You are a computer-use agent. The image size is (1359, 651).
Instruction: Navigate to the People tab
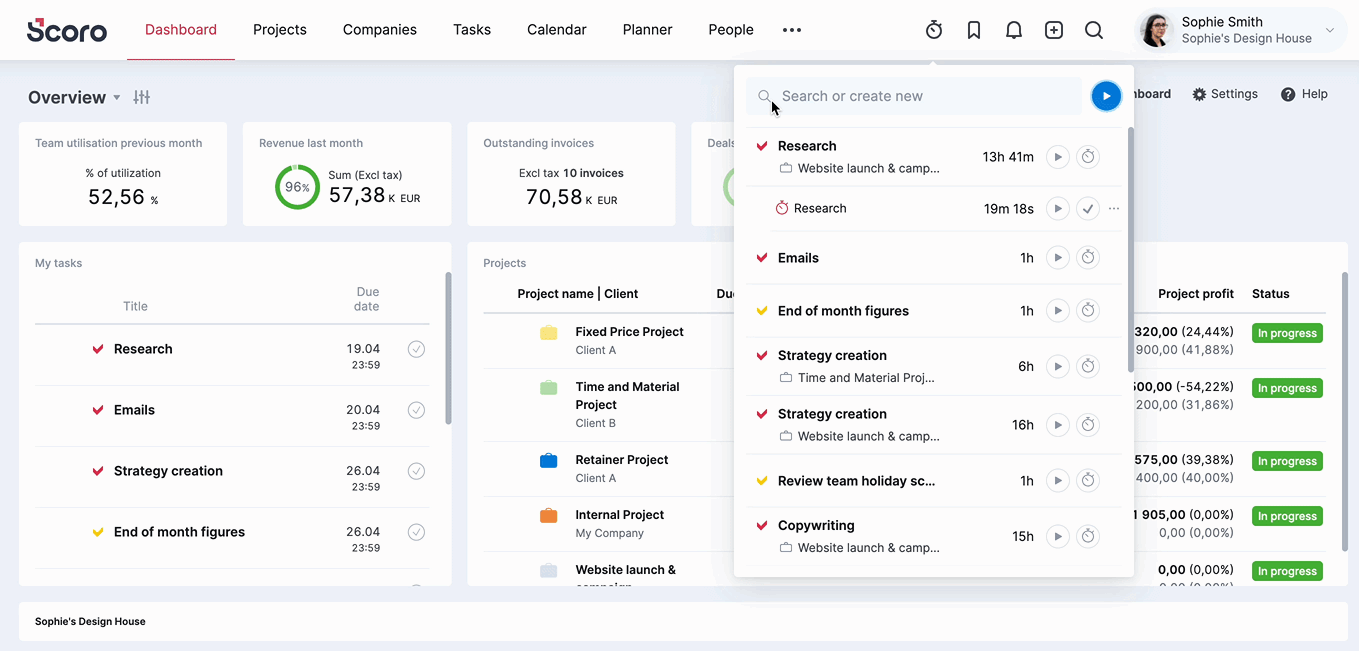tap(731, 30)
